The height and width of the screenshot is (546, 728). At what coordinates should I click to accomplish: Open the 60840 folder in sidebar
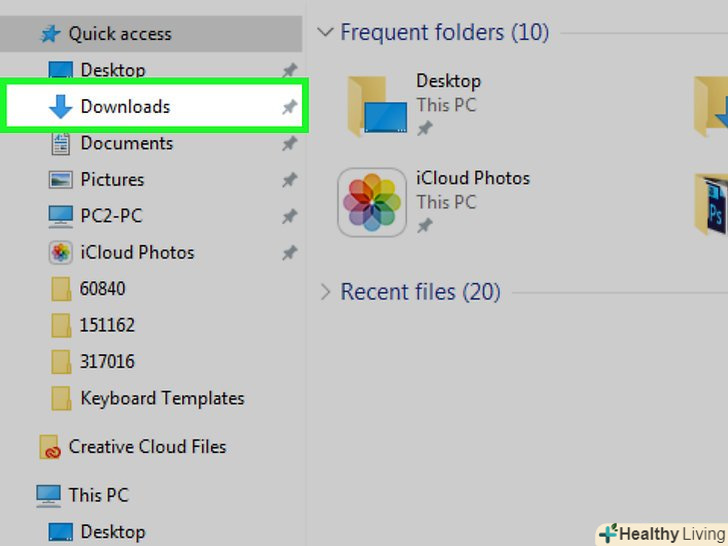[x=102, y=289]
